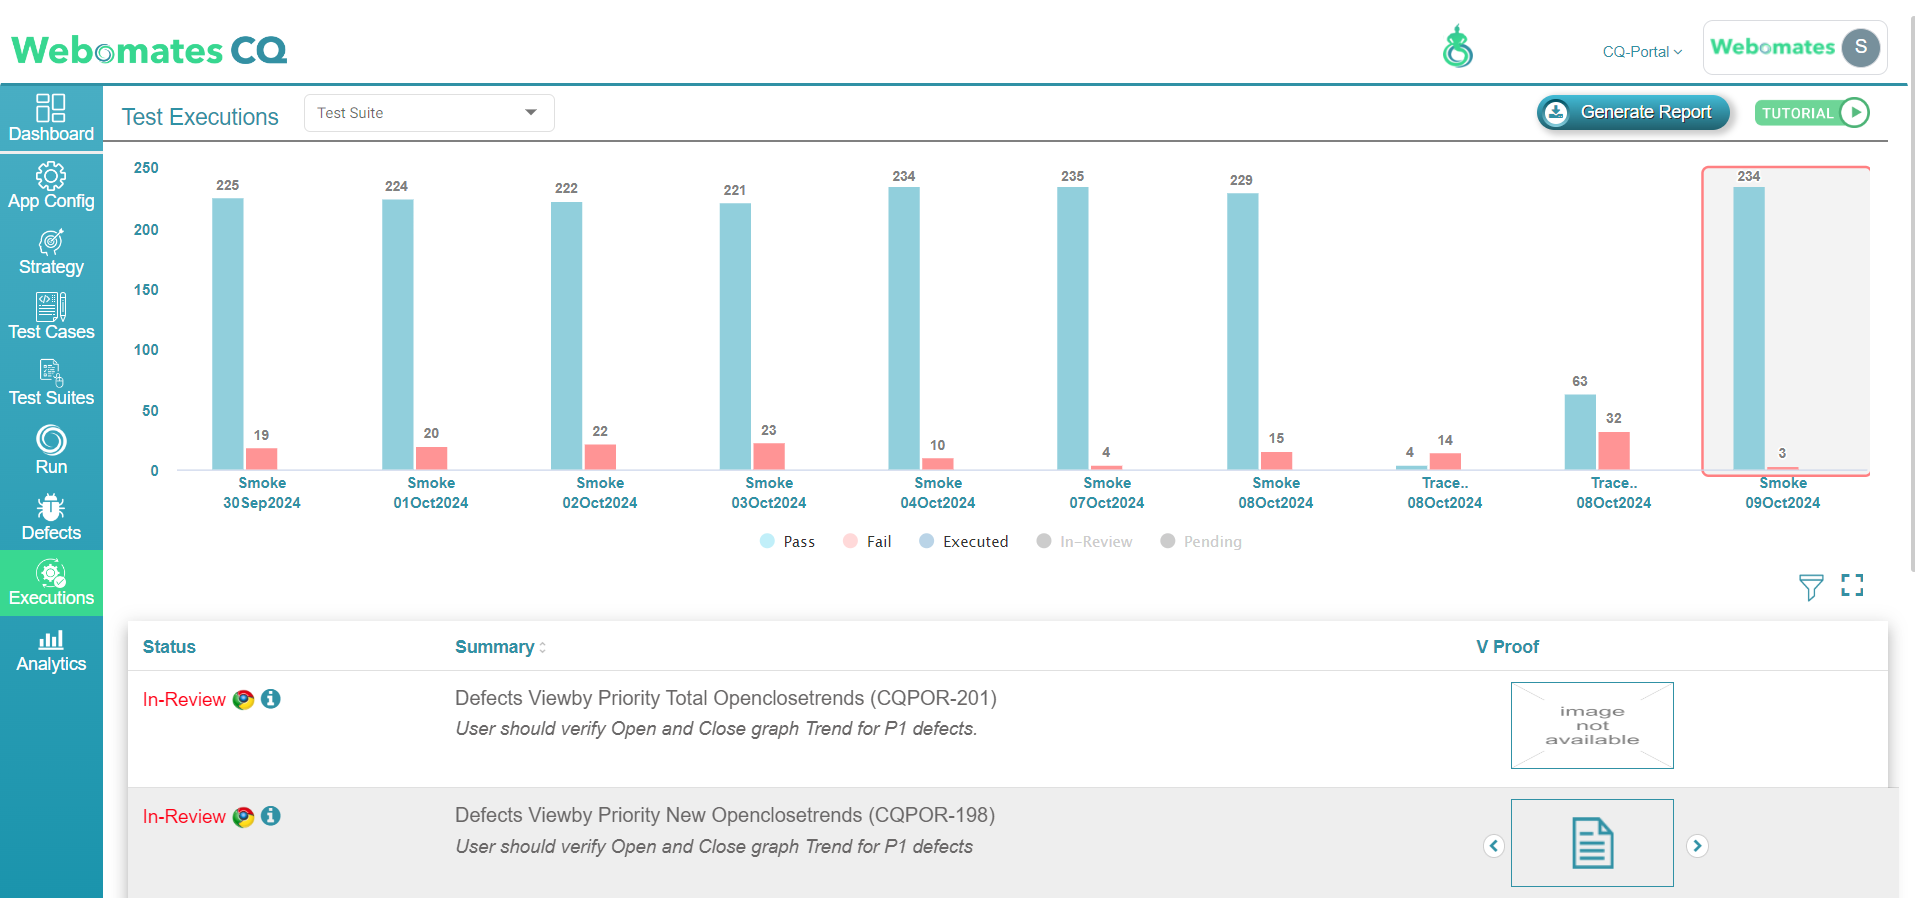Open the Dashboard sidebar item
This screenshot has height=898, width=1915.
pyautogui.click(x=51, y=118)
